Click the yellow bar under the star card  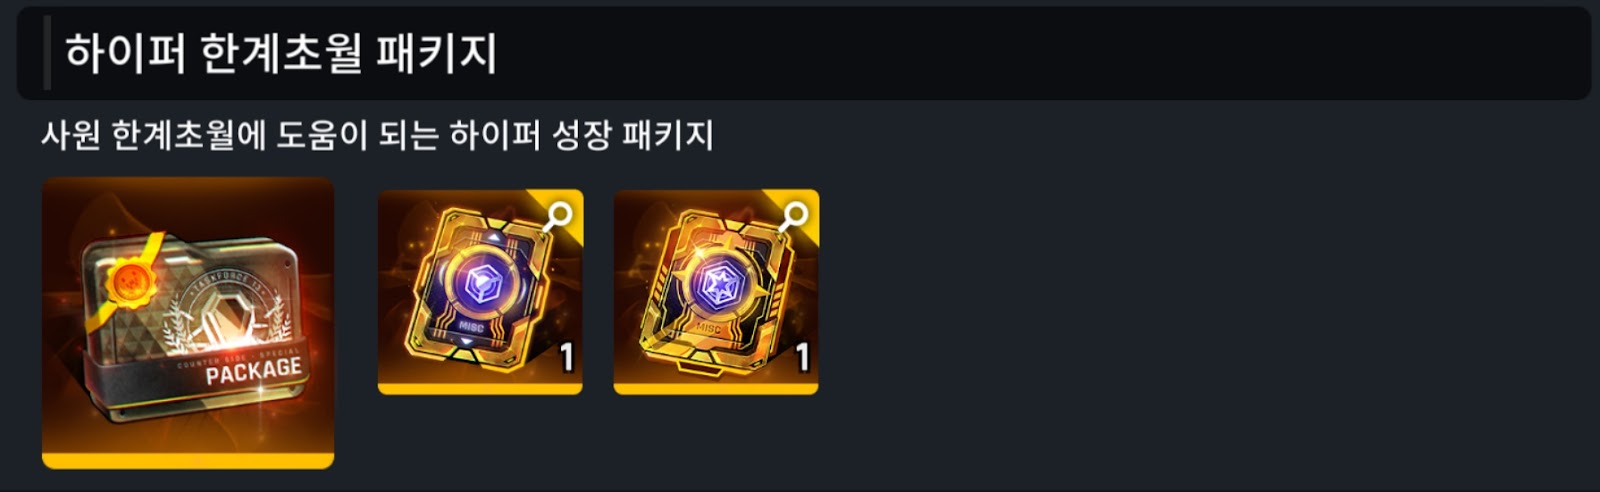point(716,388)
